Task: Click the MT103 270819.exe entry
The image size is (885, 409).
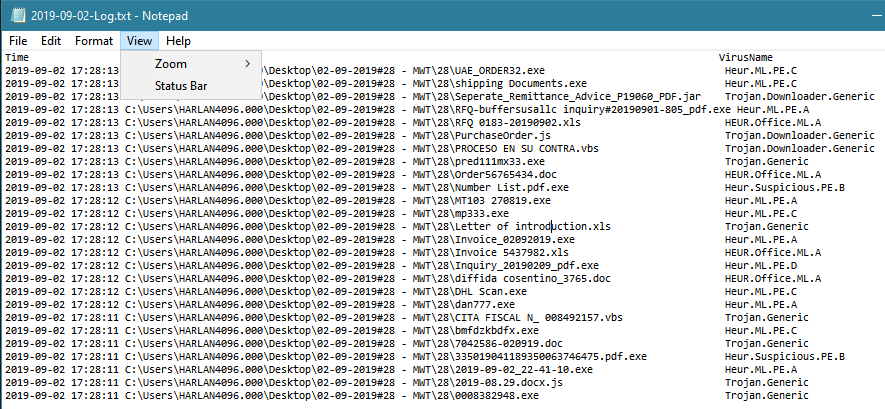Action: pos(502,200)
